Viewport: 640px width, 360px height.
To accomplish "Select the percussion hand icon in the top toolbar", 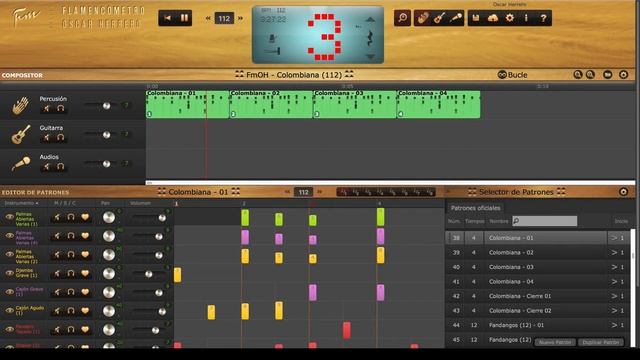I will 423,18.
